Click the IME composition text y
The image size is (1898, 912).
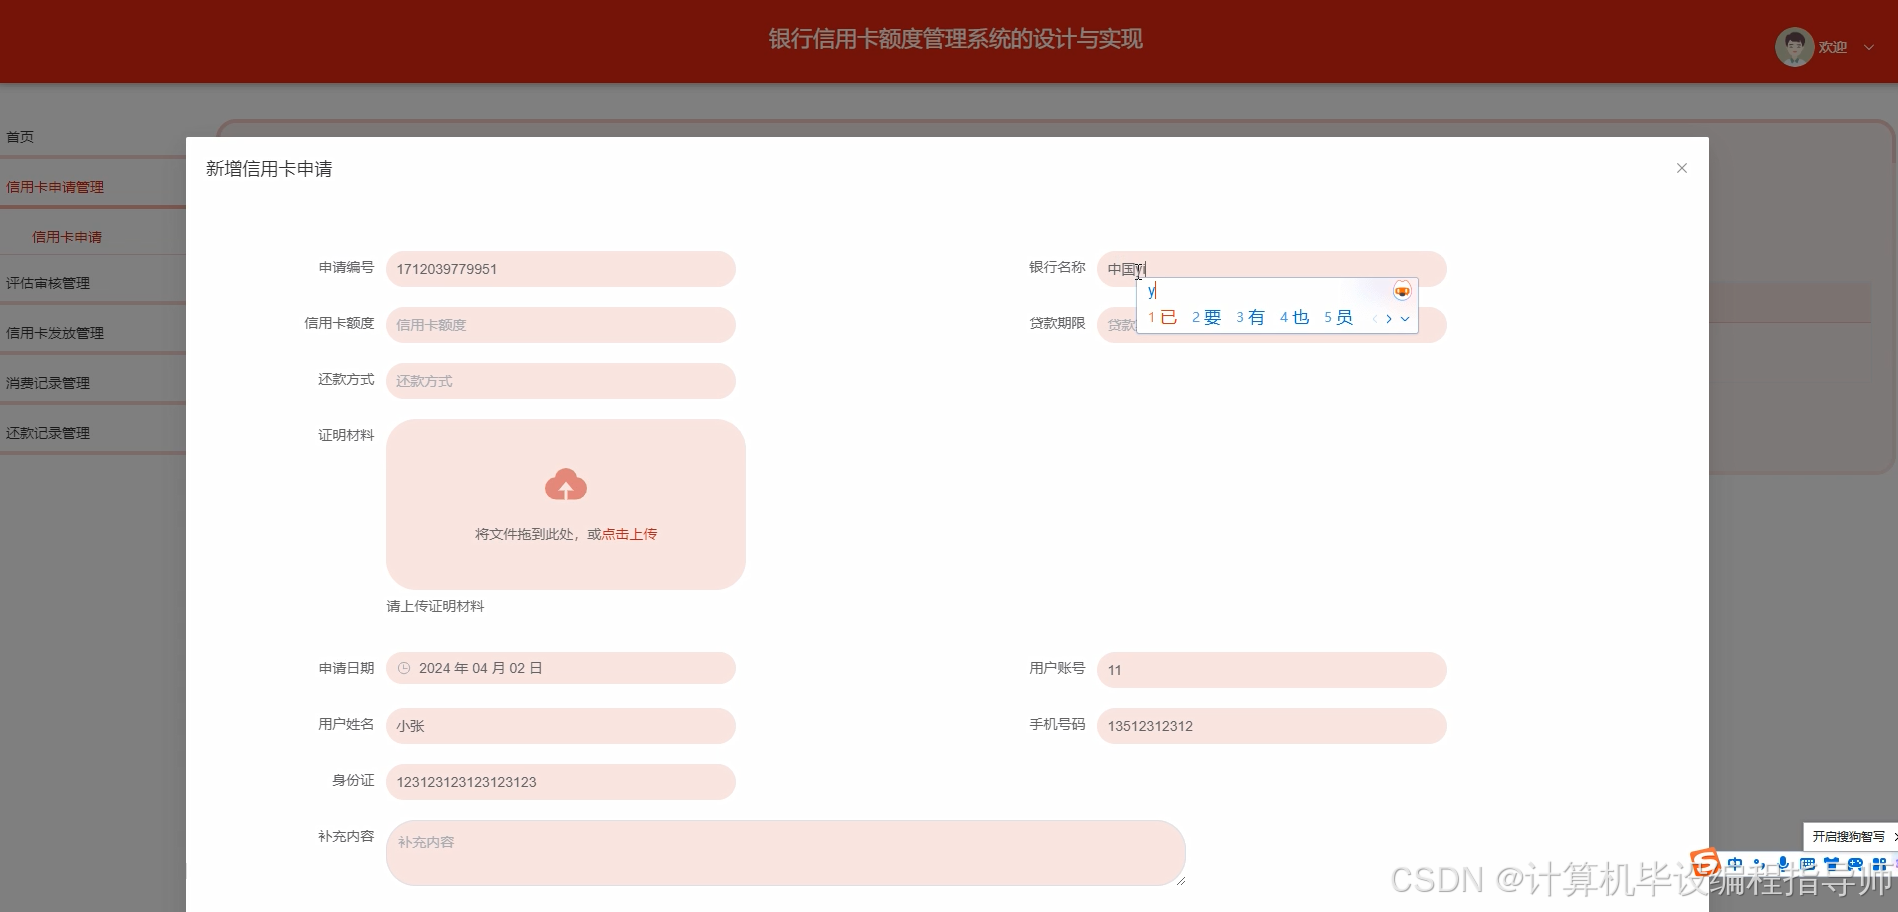coord(1151,291)
